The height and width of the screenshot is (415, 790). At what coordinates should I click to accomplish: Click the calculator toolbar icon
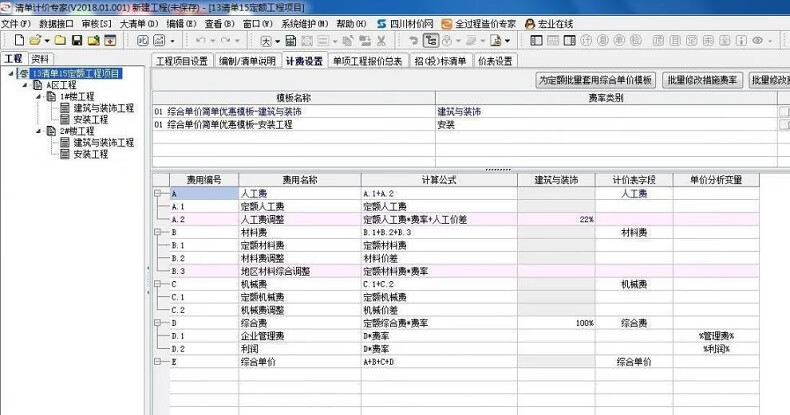pyautogui.click(x=291, y=41)
